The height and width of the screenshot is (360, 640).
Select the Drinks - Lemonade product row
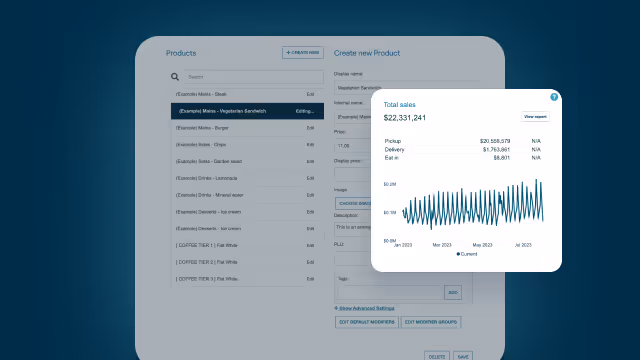247,178
